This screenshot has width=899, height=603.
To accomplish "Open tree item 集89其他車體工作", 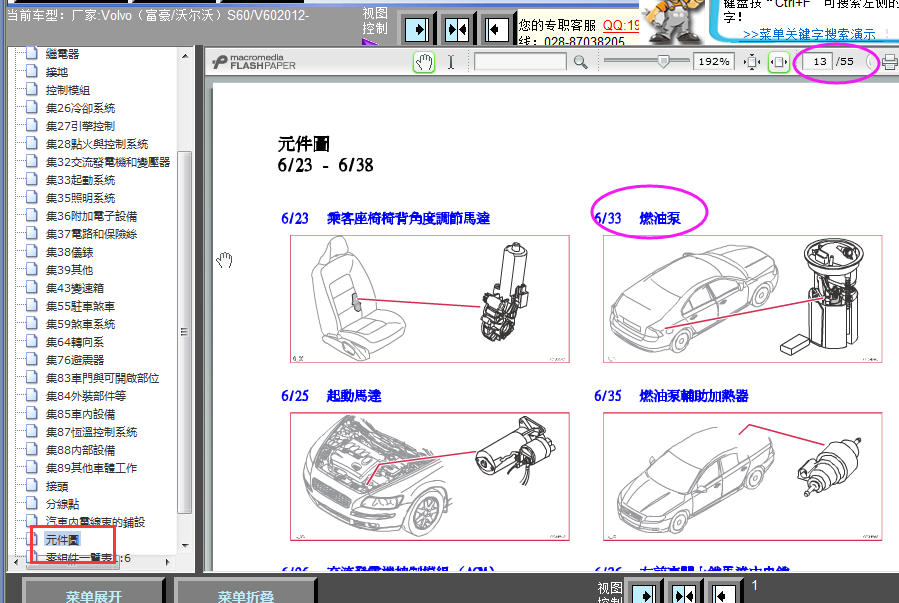I will click(92, 468).
